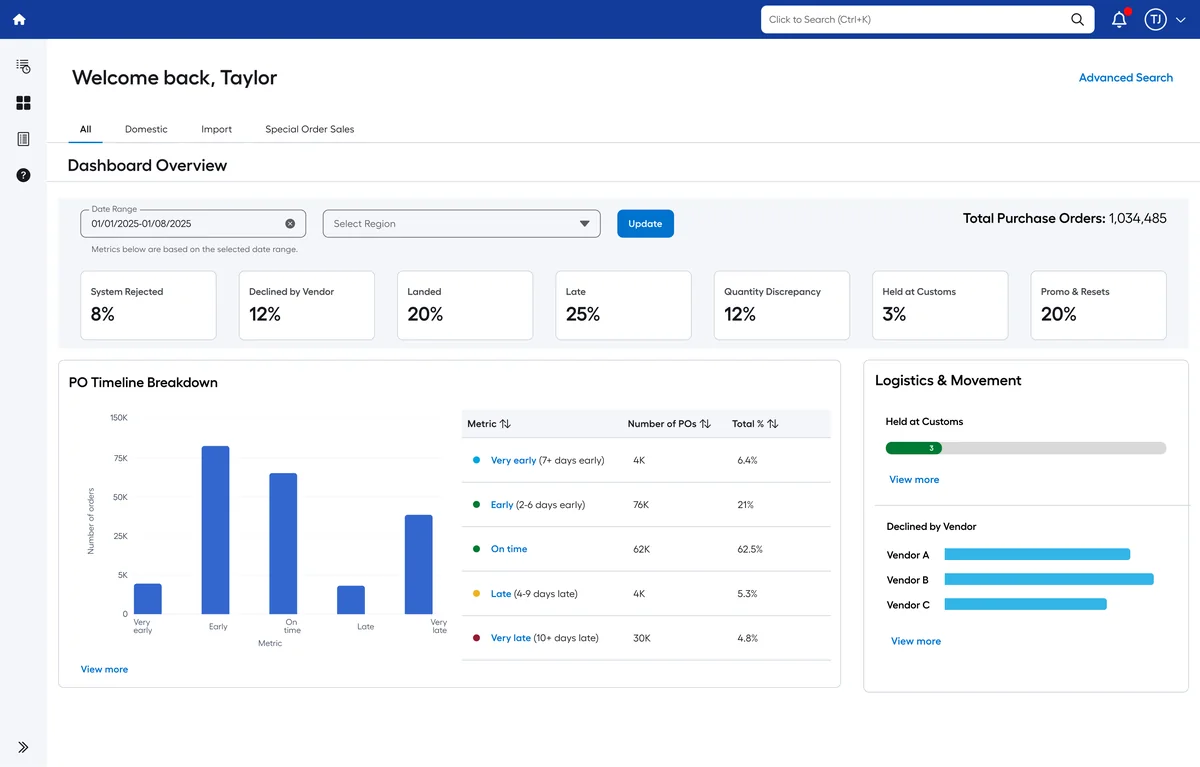Click the Very late bar in chart
Image resolution: width=1200 pixels, height=767 pixels.
(419, 564)
